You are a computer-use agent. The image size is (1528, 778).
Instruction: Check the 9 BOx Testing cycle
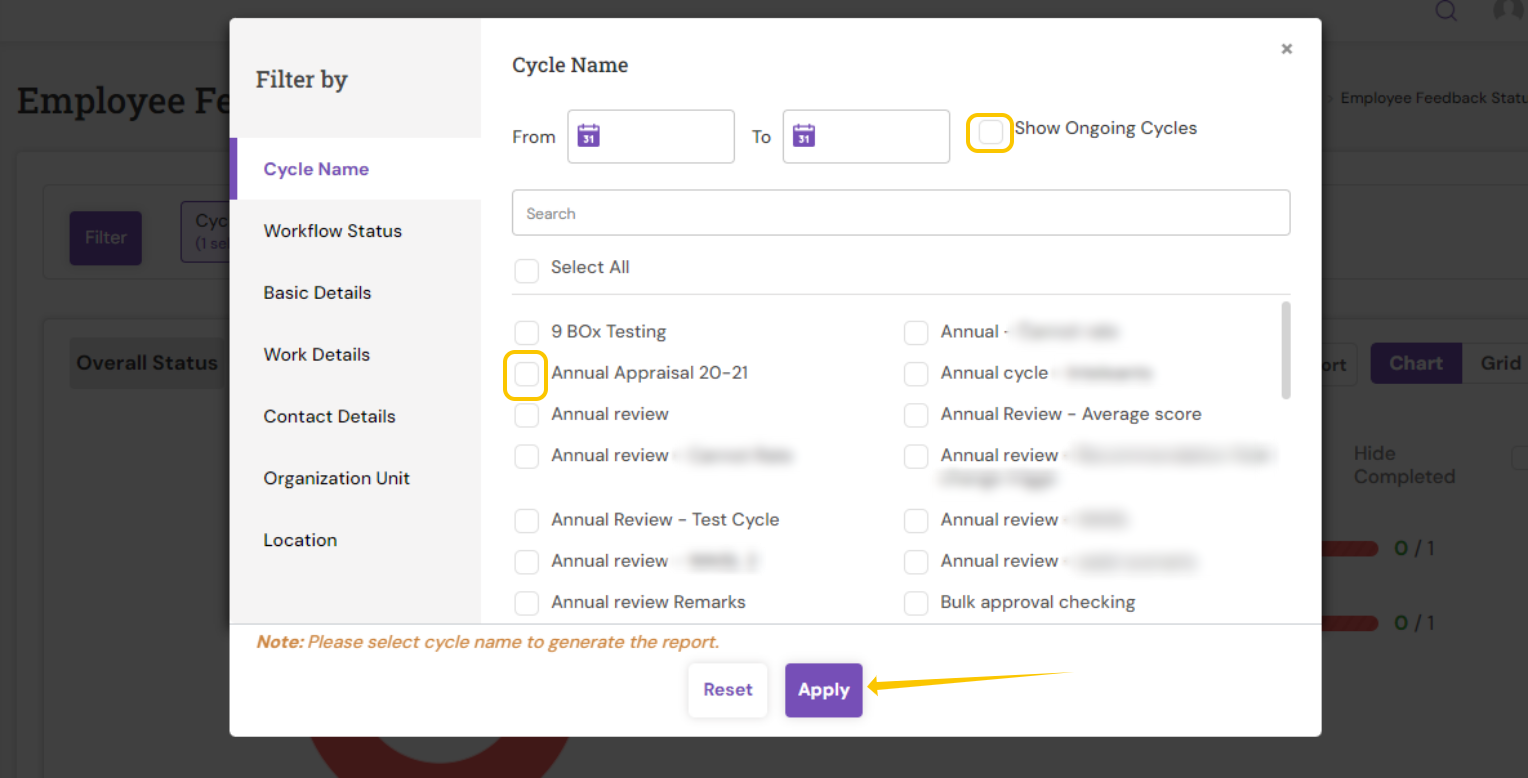pyautogui.click(x=527, y=332)
